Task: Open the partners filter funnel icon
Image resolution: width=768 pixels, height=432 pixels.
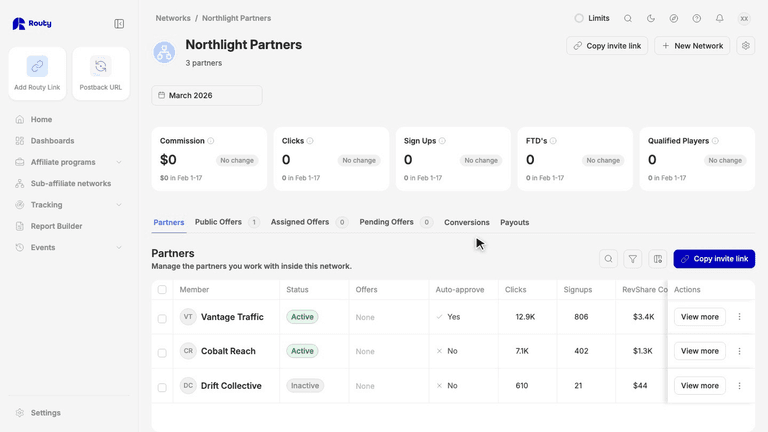Action: pyautogui.click(x=633, y=259)
